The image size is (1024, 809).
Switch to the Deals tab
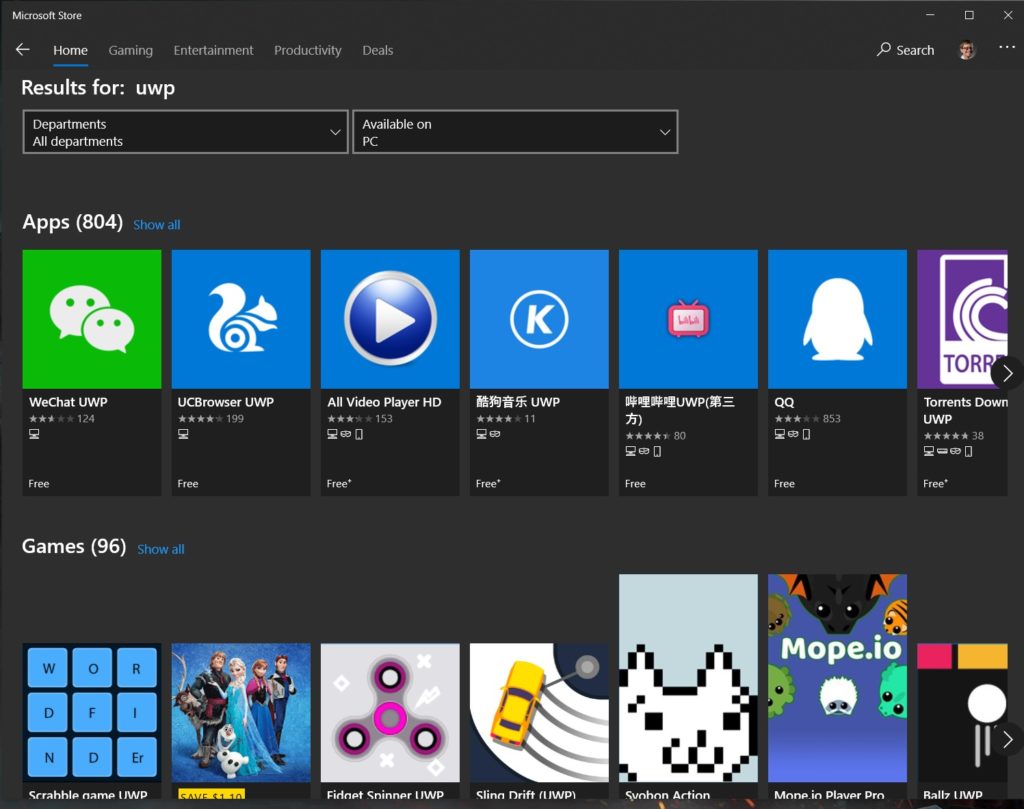pos(377,50)
